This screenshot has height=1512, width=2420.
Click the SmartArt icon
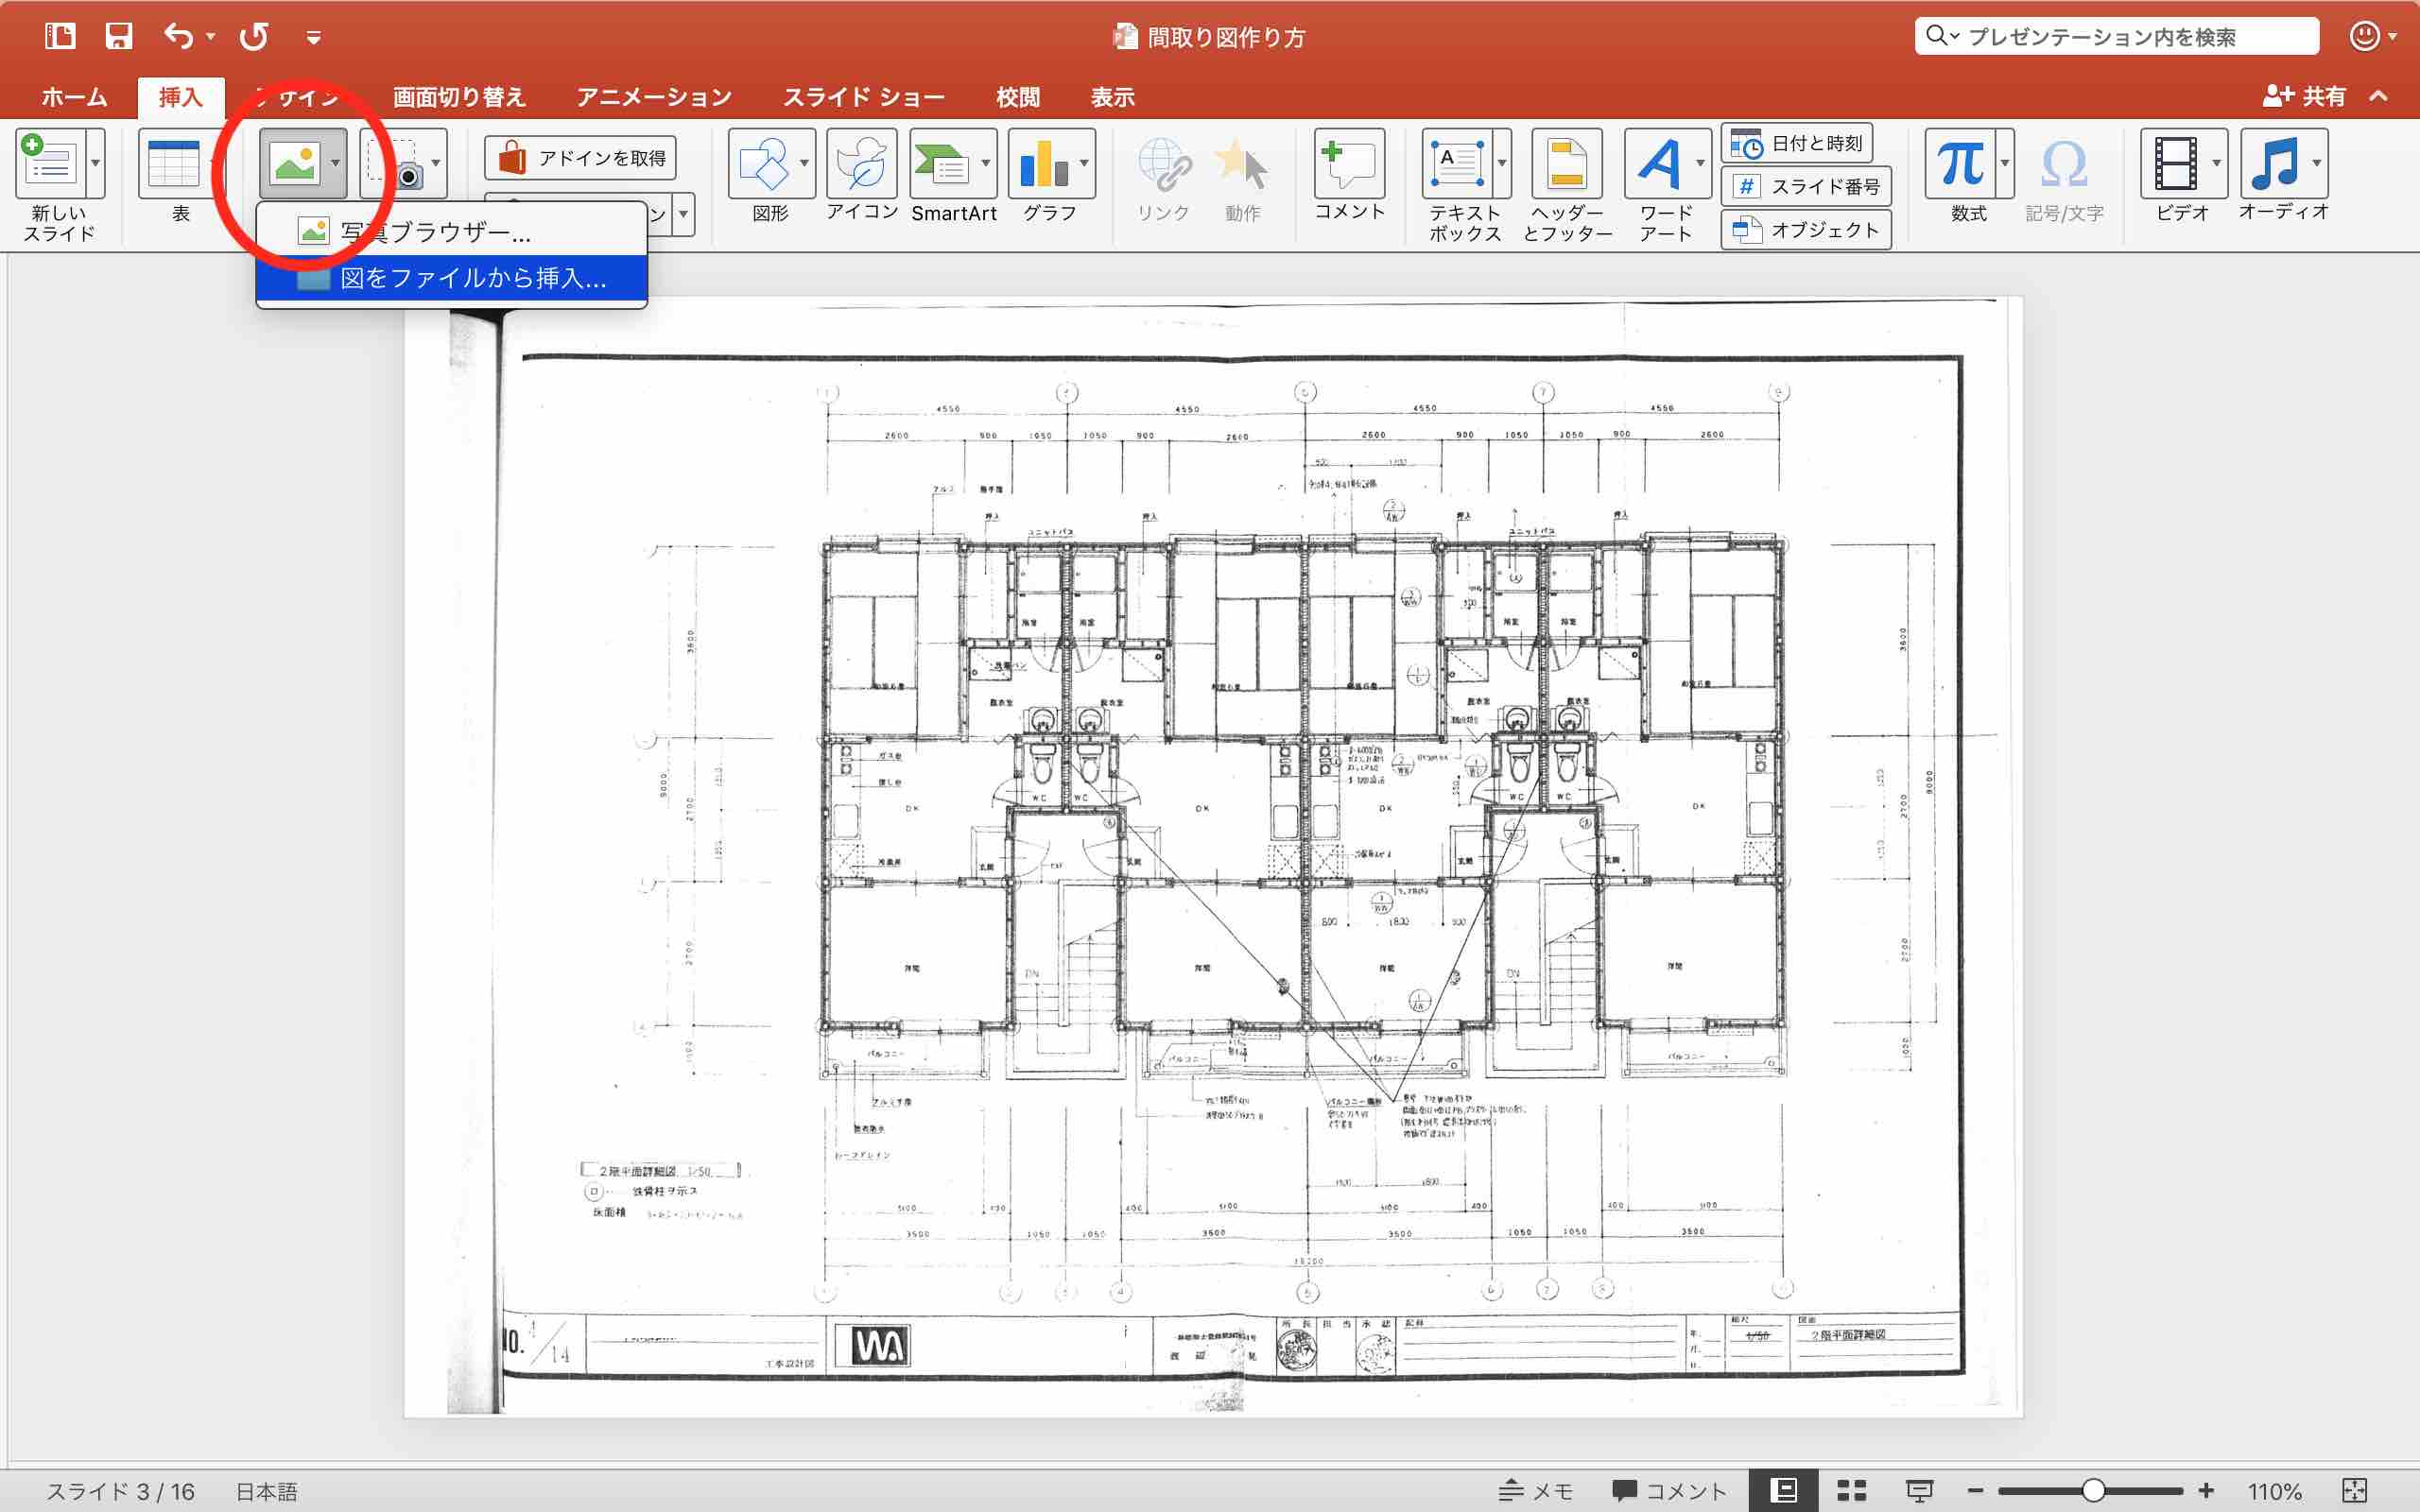pyautogui.click(x=942, y=163)
